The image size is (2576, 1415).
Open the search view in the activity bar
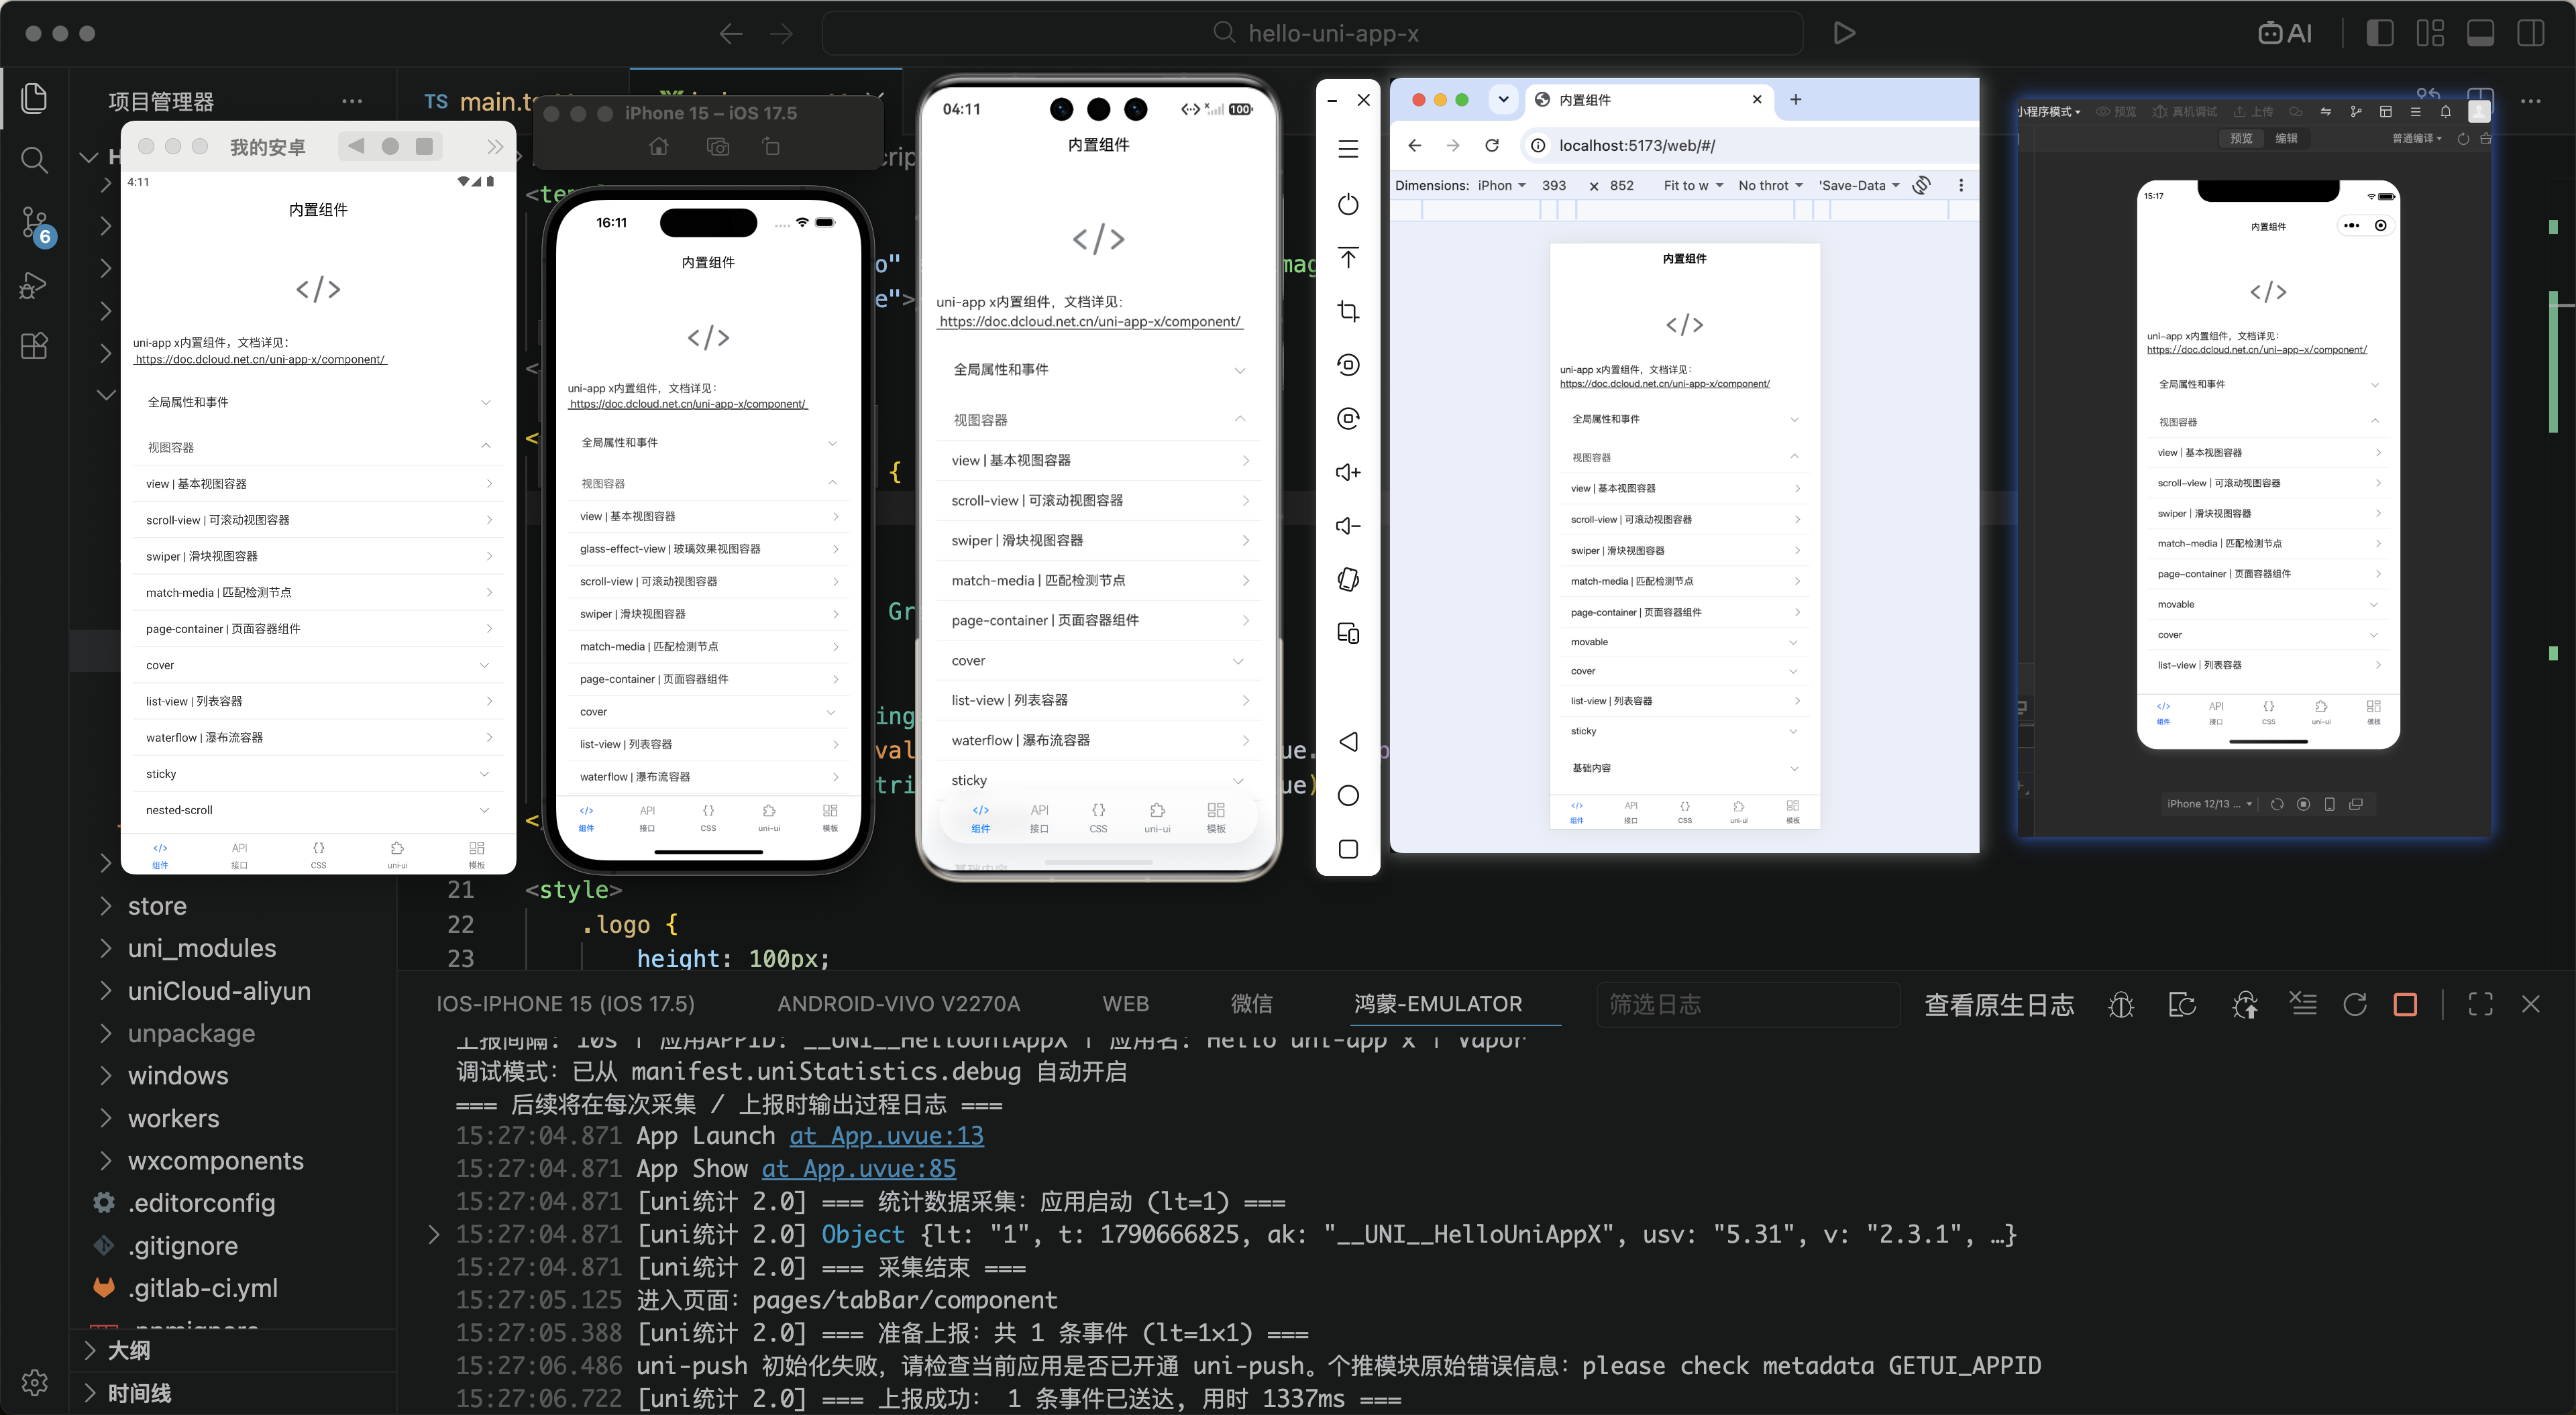tap(34, 160)
